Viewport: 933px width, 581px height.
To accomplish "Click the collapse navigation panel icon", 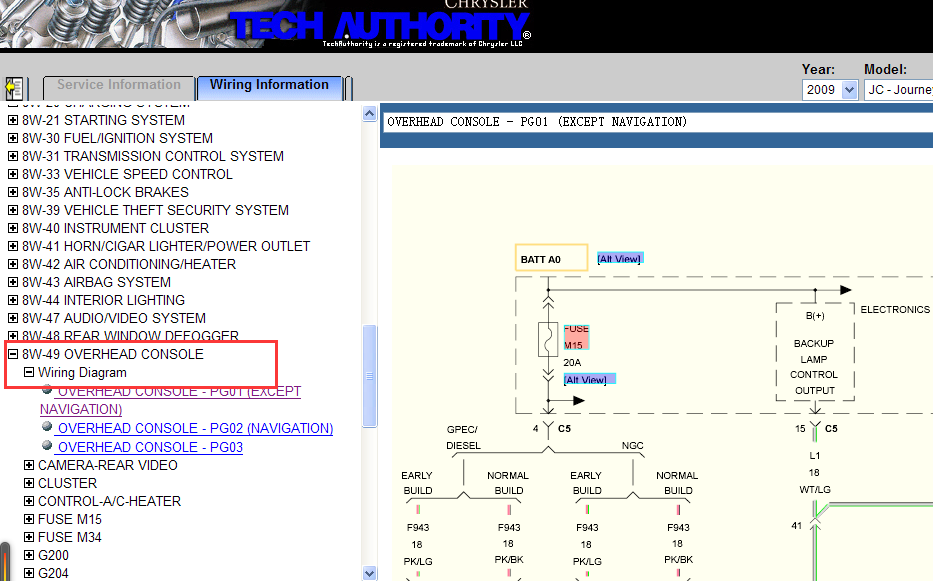I will pyautogui.click(x=14, y=88).
